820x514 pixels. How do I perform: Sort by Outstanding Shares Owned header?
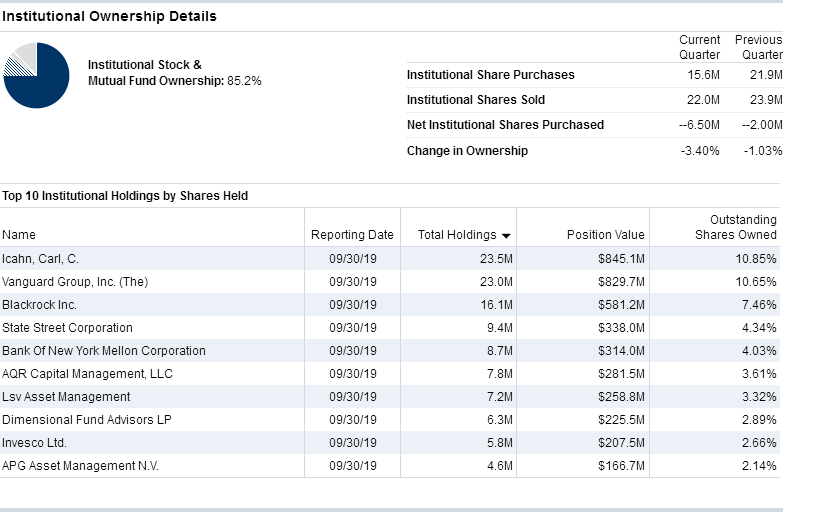tap(736, 227)
